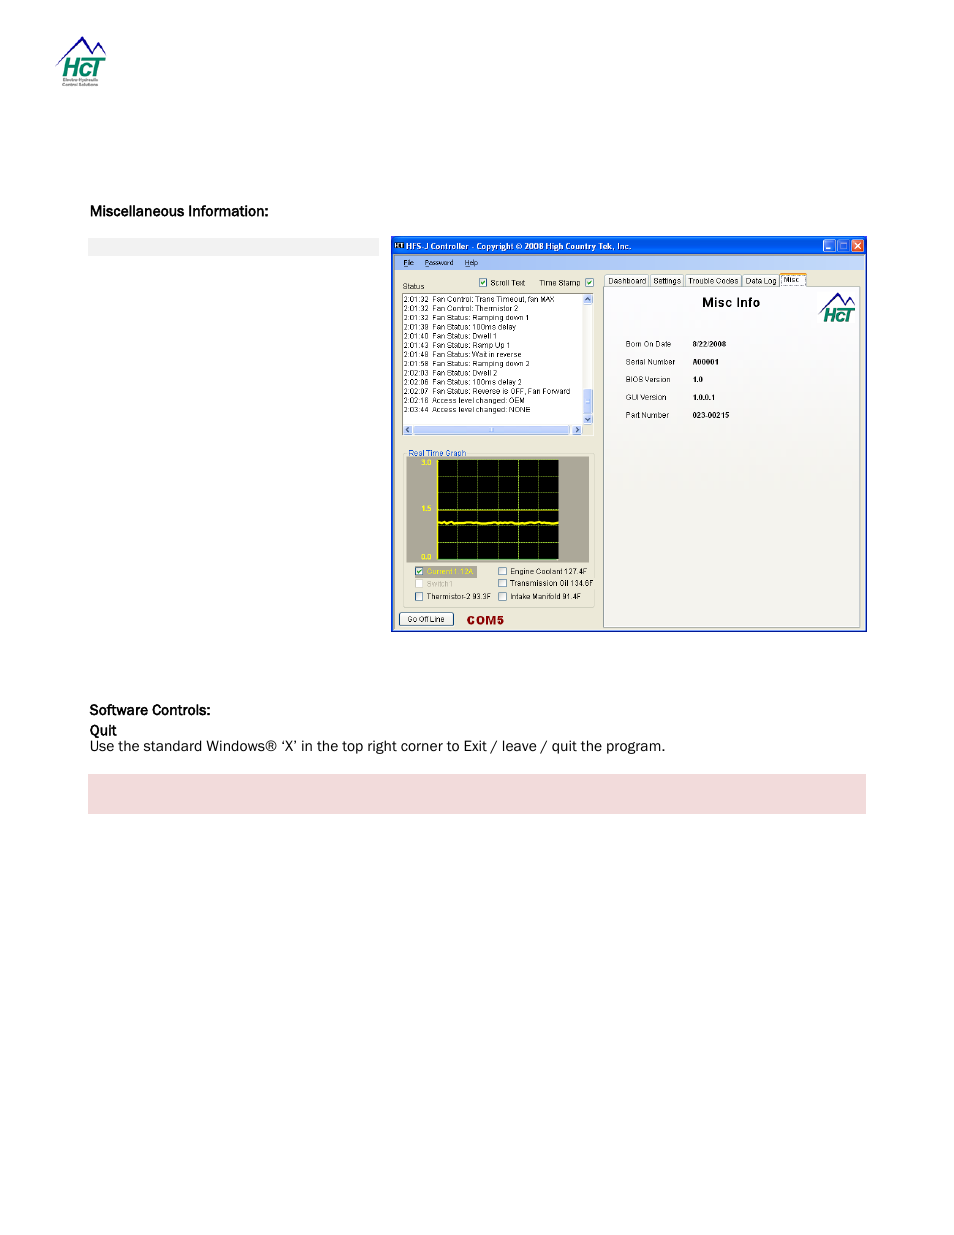
Task: Click the Misc Info heading
Action: pos(731,303)
